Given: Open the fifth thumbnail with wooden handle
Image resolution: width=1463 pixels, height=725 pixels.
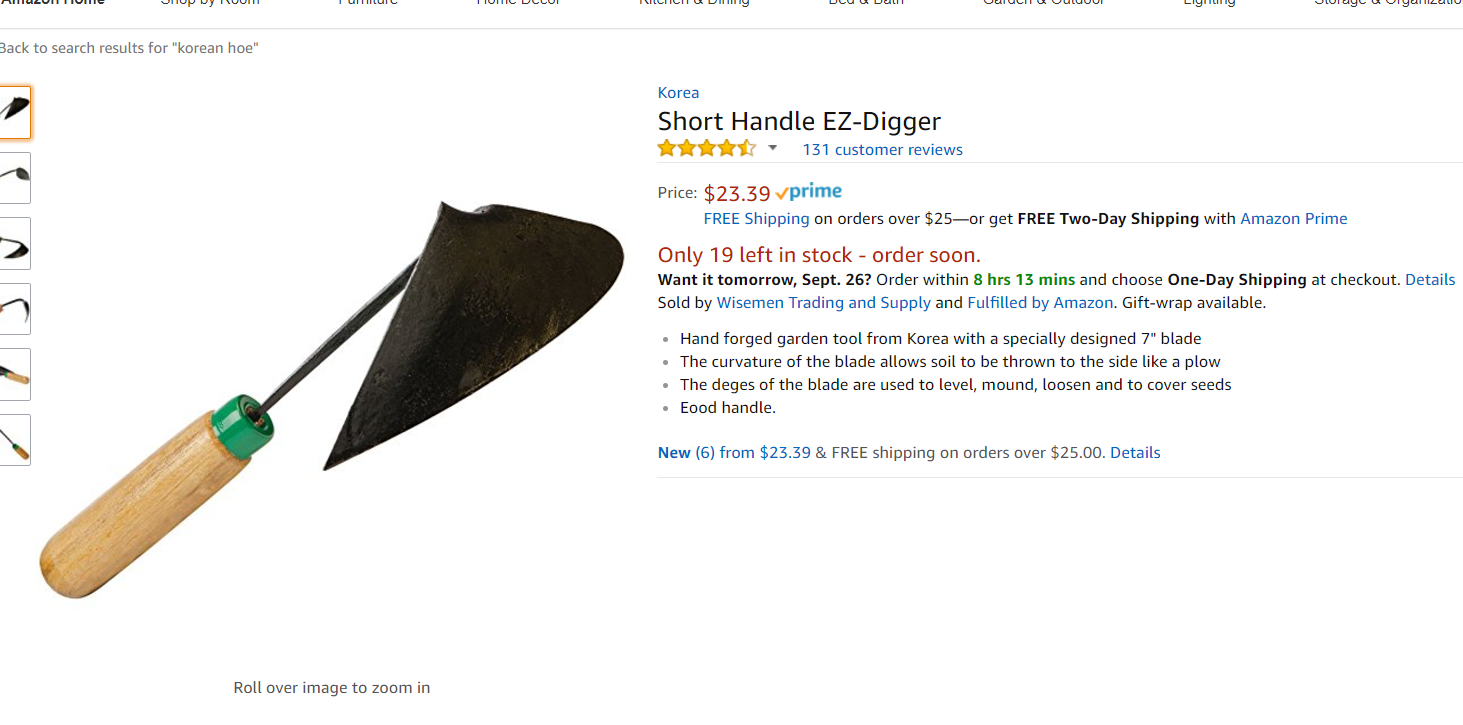Looking at the screenshot, I should coord(14,374).
